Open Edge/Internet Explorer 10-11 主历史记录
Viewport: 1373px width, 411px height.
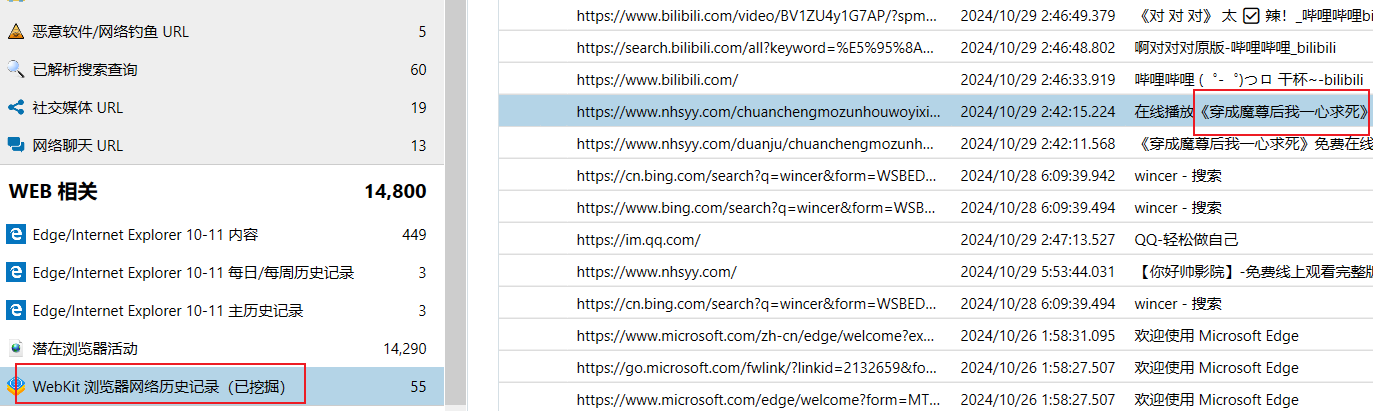[x=221, y=310]
